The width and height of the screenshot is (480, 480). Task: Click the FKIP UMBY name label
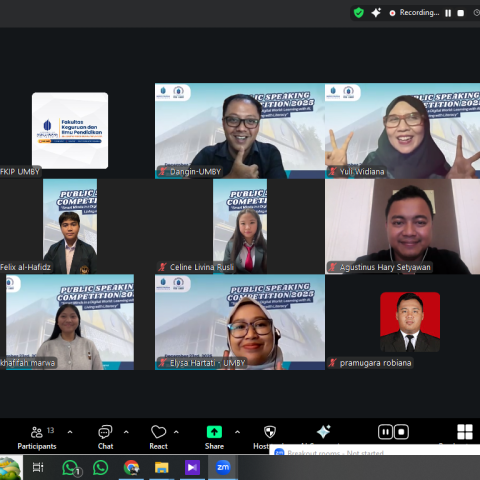[20, 172]
